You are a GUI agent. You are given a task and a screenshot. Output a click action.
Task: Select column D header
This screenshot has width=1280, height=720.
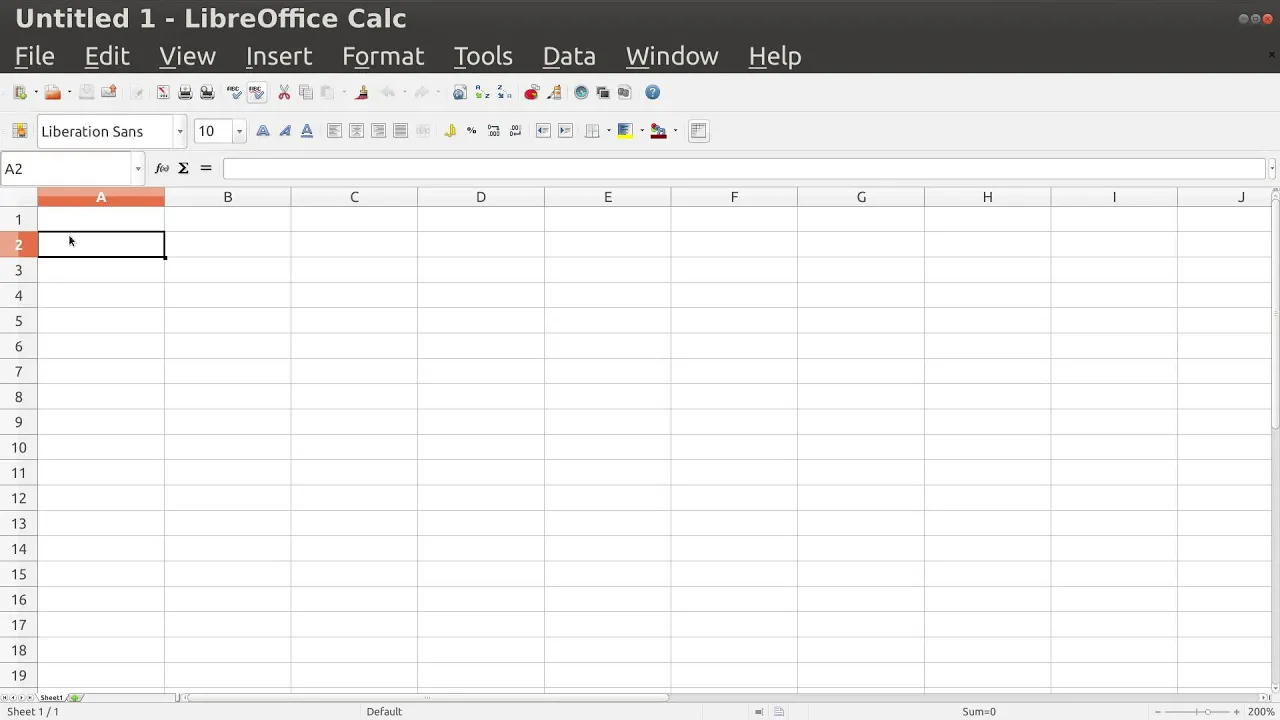(481, 197)
